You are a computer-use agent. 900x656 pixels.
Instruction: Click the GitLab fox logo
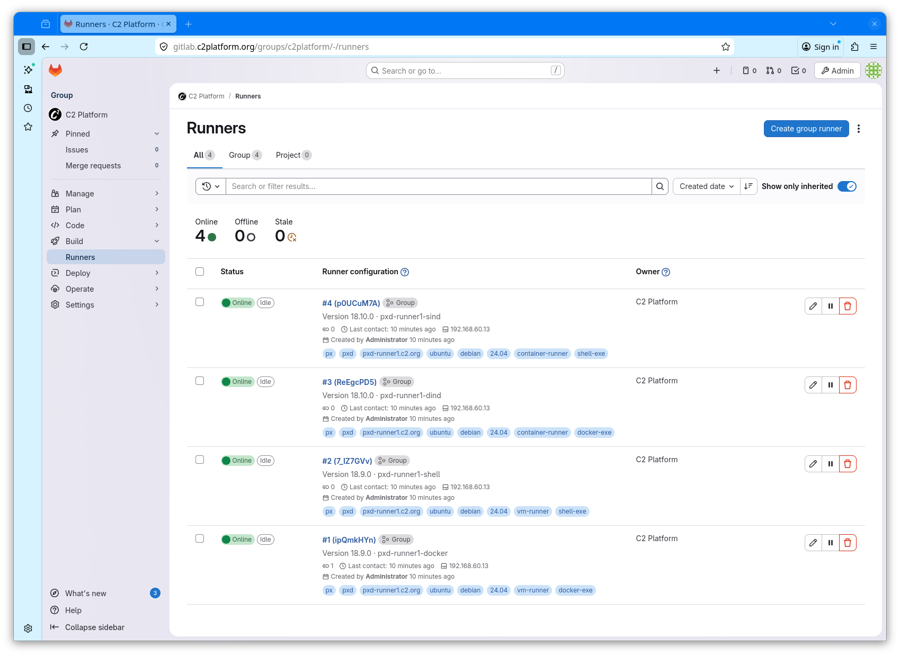[x=55, y=70]
